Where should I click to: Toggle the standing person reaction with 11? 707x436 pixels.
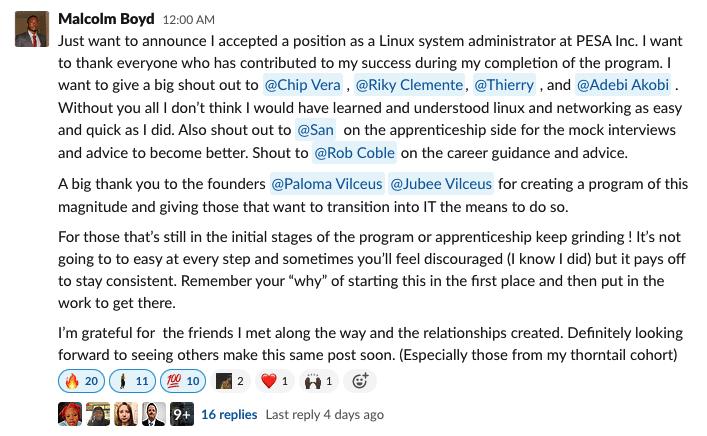133,381
